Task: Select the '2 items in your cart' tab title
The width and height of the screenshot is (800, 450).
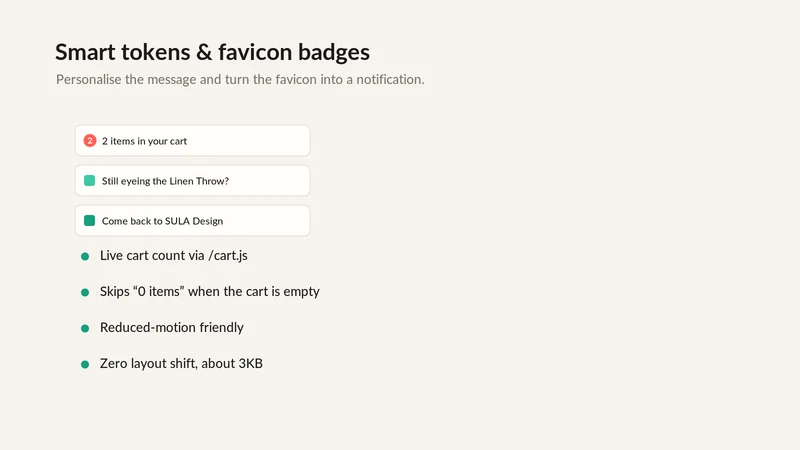Action: click(144, 141)
